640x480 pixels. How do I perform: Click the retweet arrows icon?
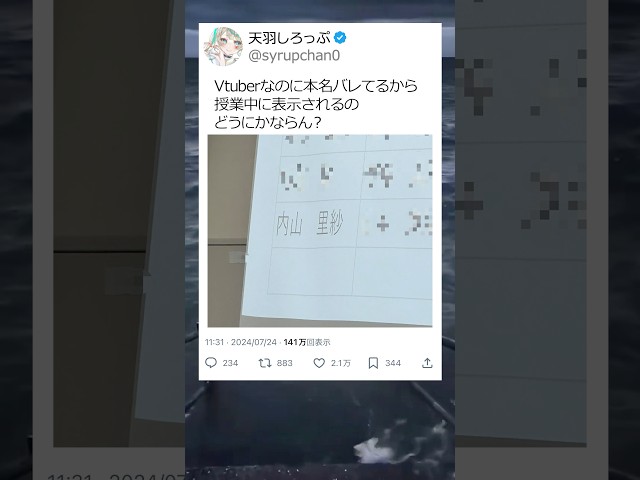point(265,363)
